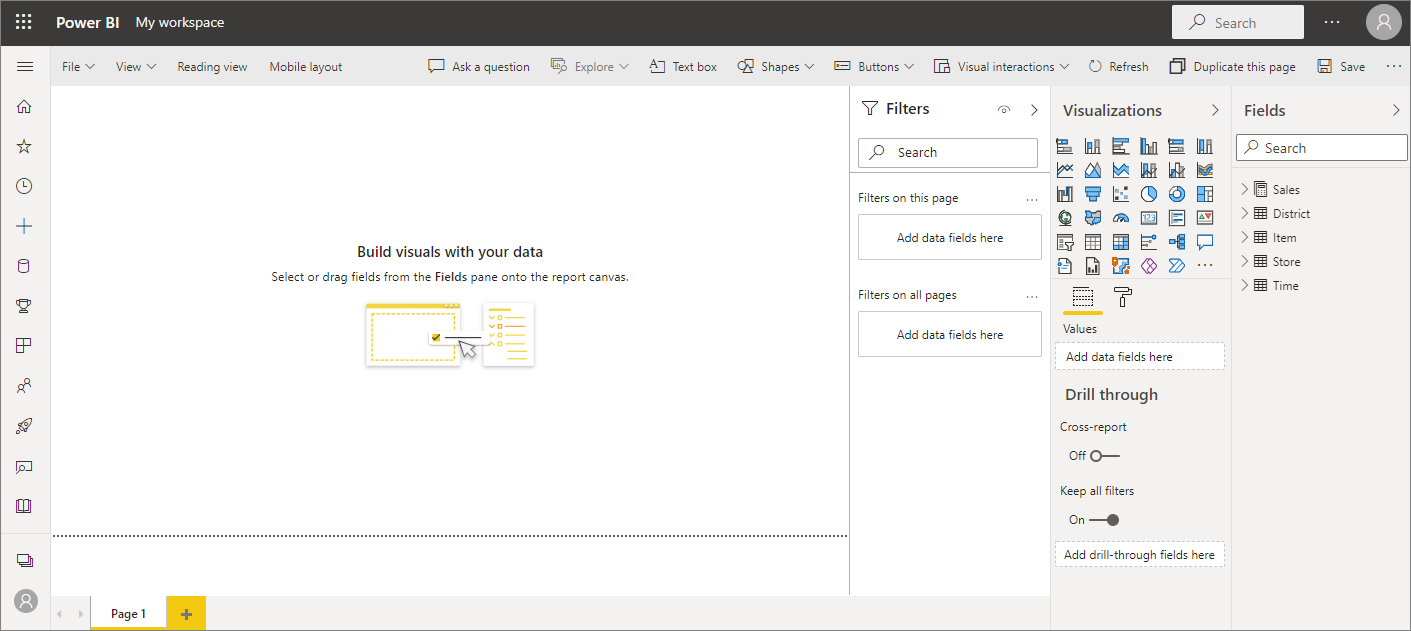Expand the Store table fields
This screenshot has height=631, width=1411.
(1245, 261)
